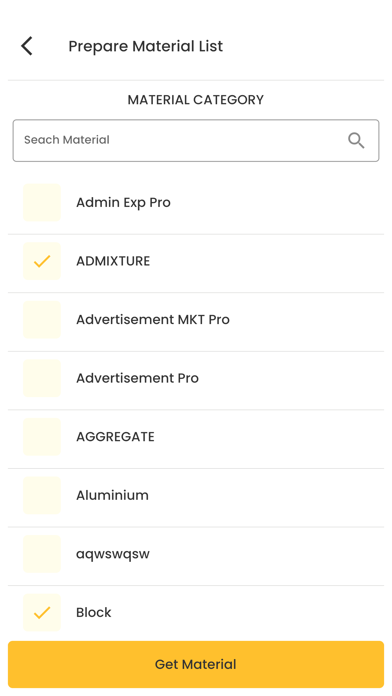Viewport: 392px width, 696px height.
Task: Go back using the arrow icon
Action: point(27,46)
